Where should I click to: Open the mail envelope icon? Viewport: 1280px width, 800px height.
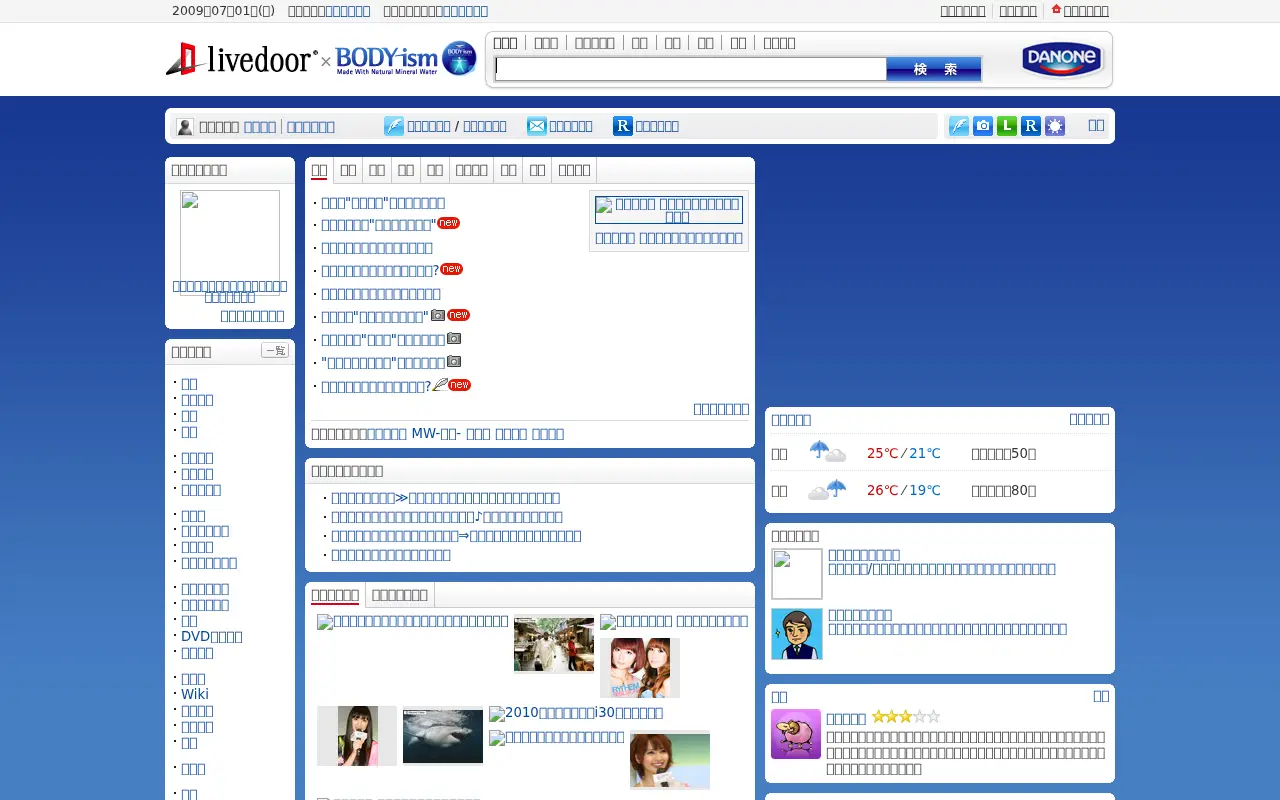537,126
